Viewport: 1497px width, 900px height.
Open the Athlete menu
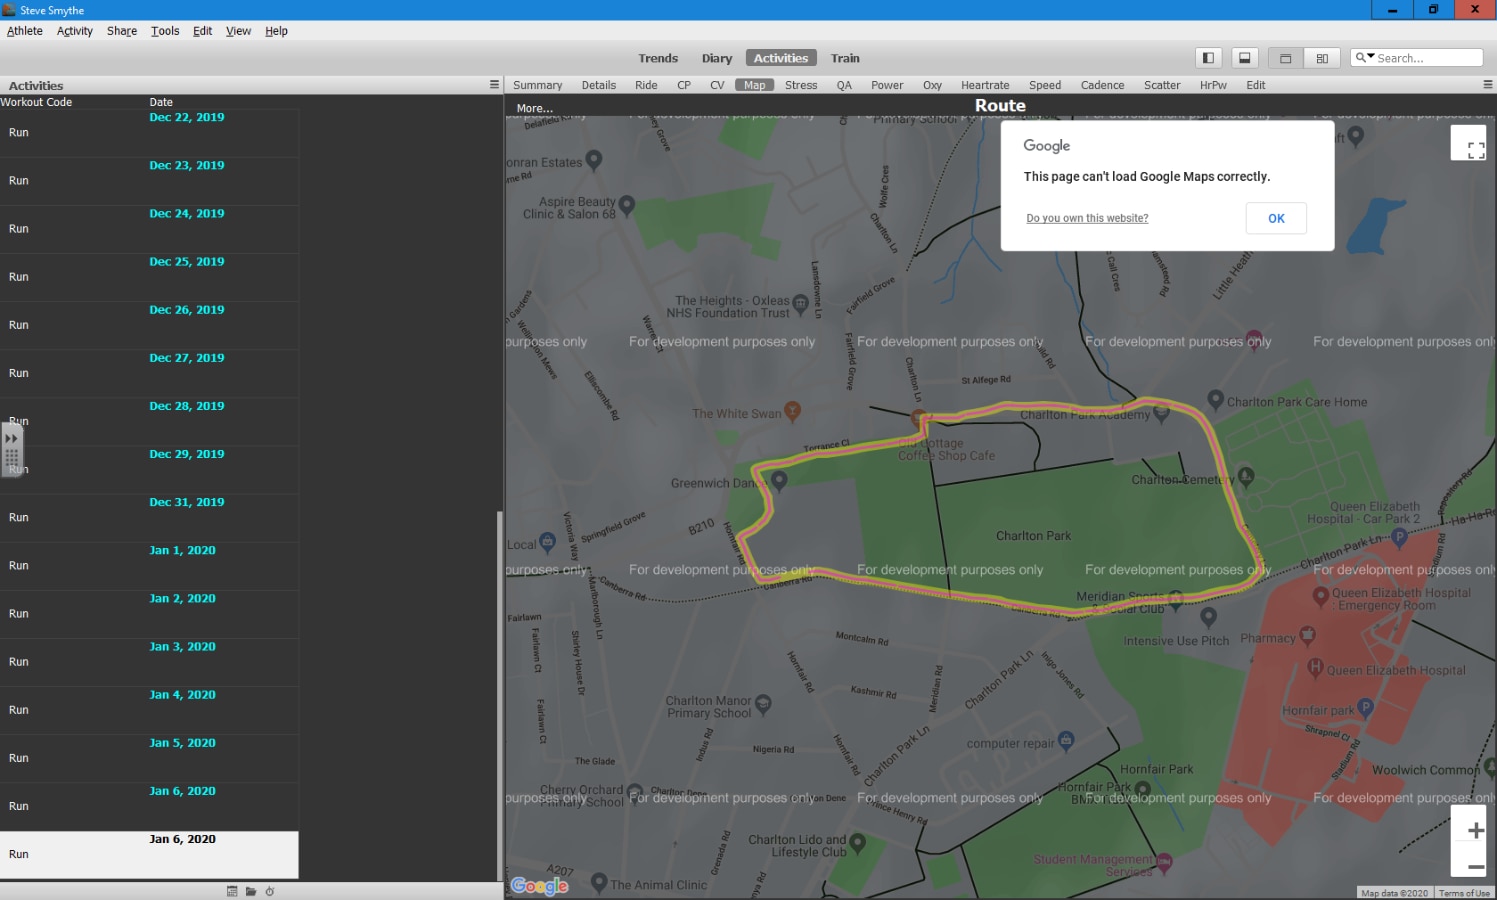click(x=25, y=31)
